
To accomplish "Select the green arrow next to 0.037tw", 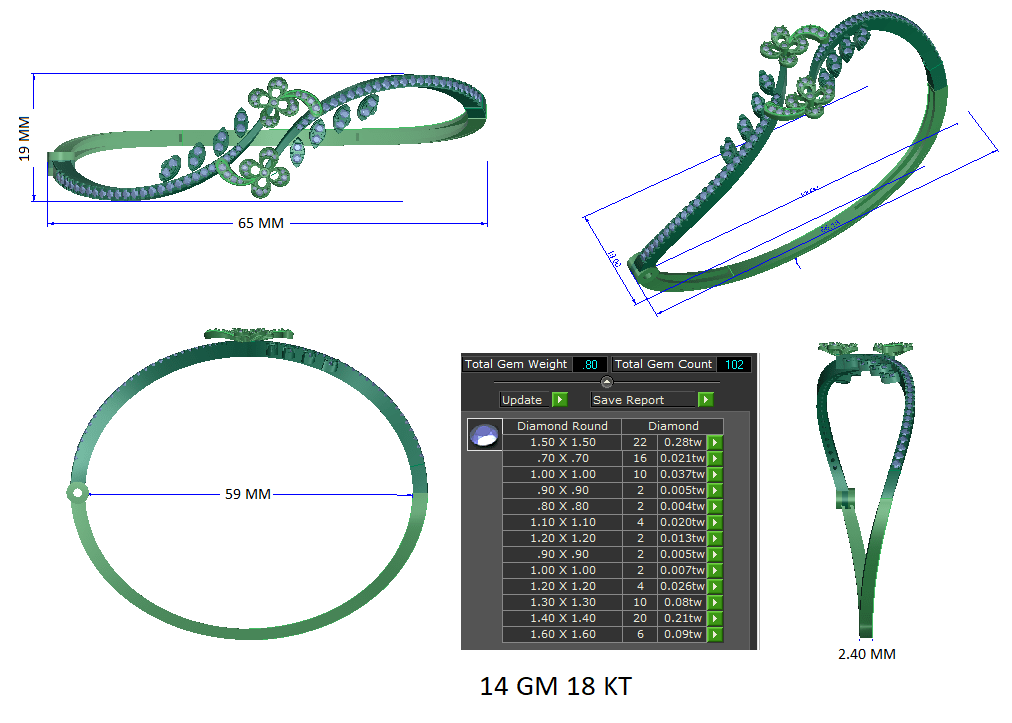I will (x=715, y=474).
